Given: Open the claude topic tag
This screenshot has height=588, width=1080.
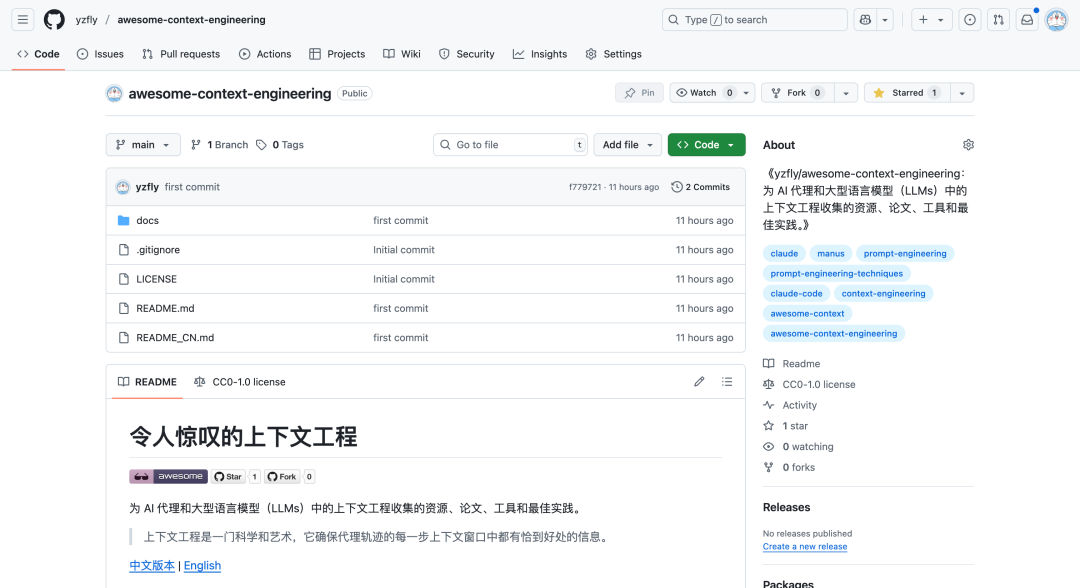Looking at the screenshot, I should (784, 253).
